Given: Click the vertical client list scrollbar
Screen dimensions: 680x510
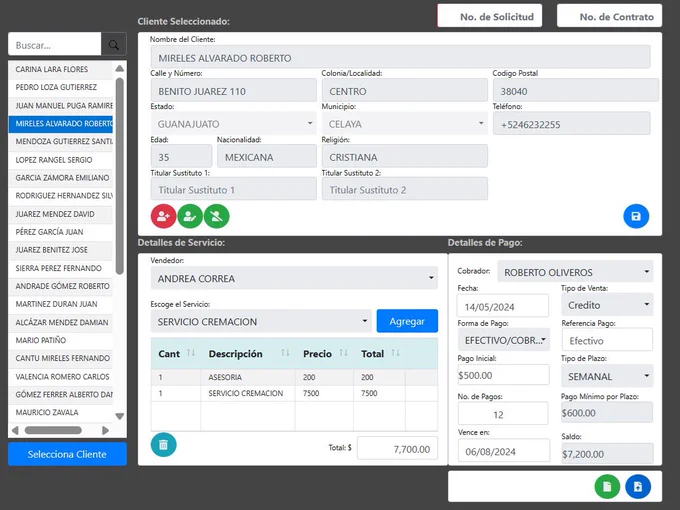Looking at the screenshot, I should pyautogui.click(x=120, y=176).
